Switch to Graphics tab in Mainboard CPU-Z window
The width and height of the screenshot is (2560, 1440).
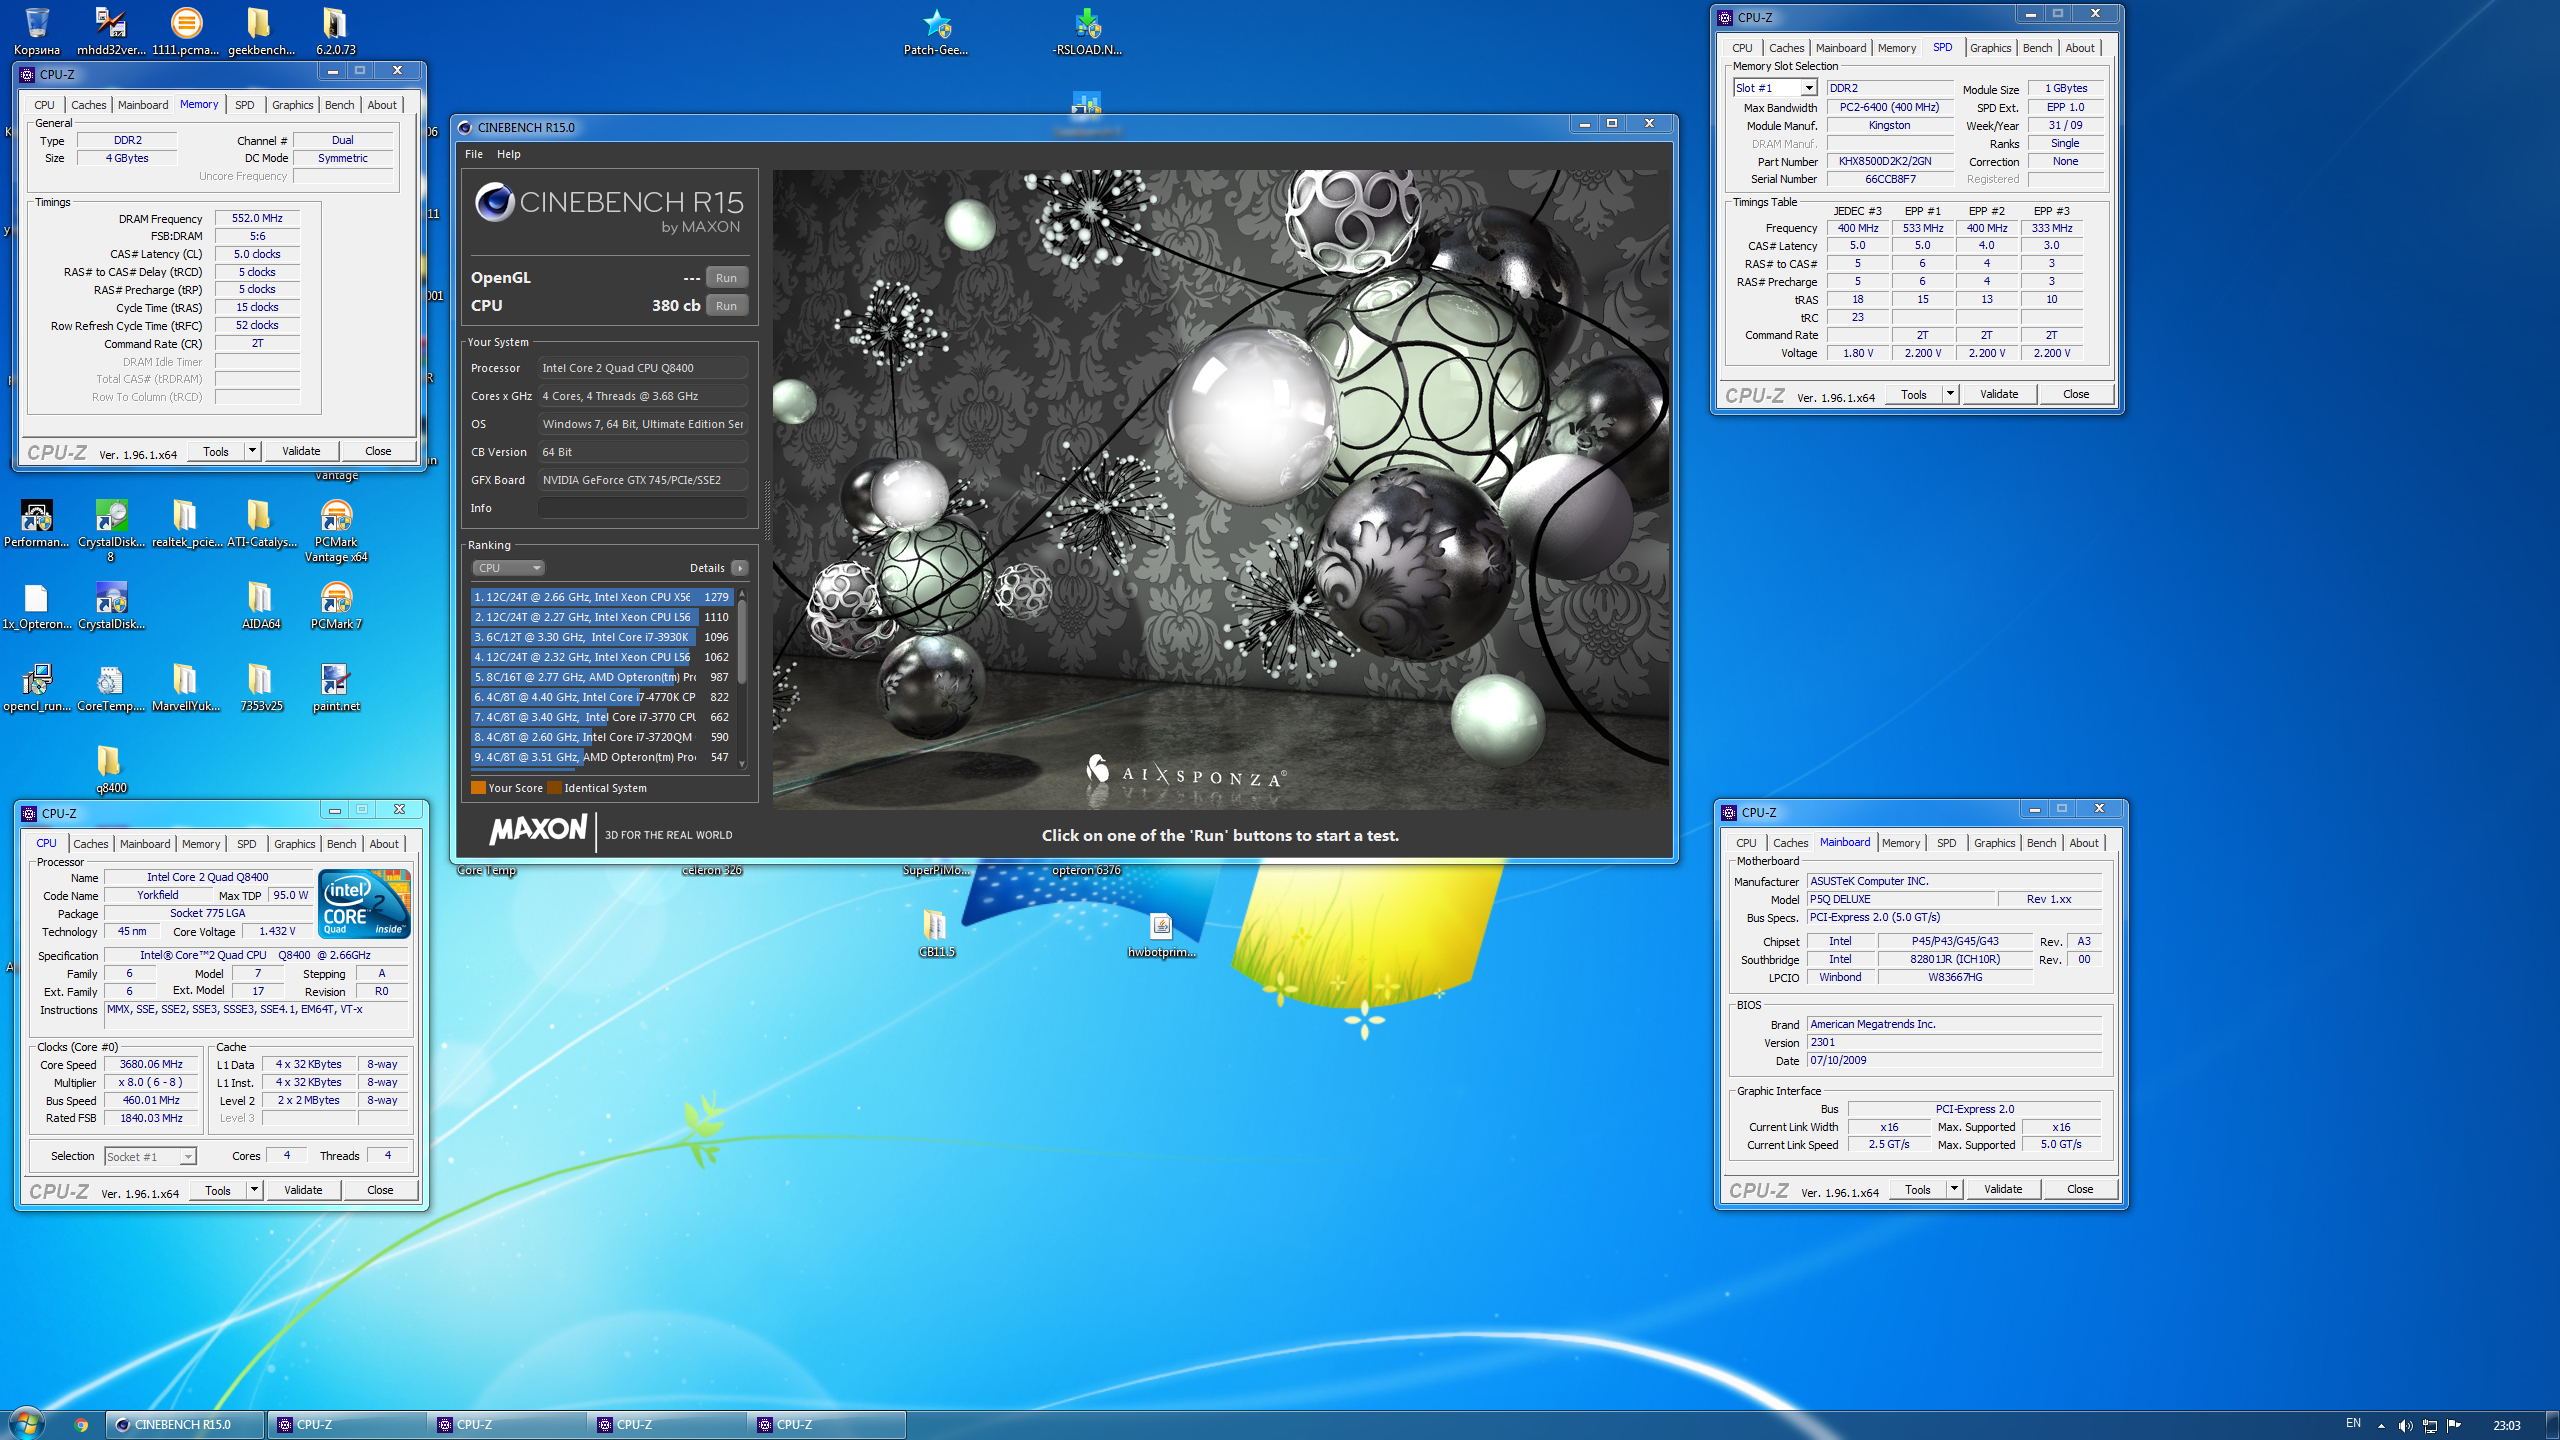pos(1994,843)
